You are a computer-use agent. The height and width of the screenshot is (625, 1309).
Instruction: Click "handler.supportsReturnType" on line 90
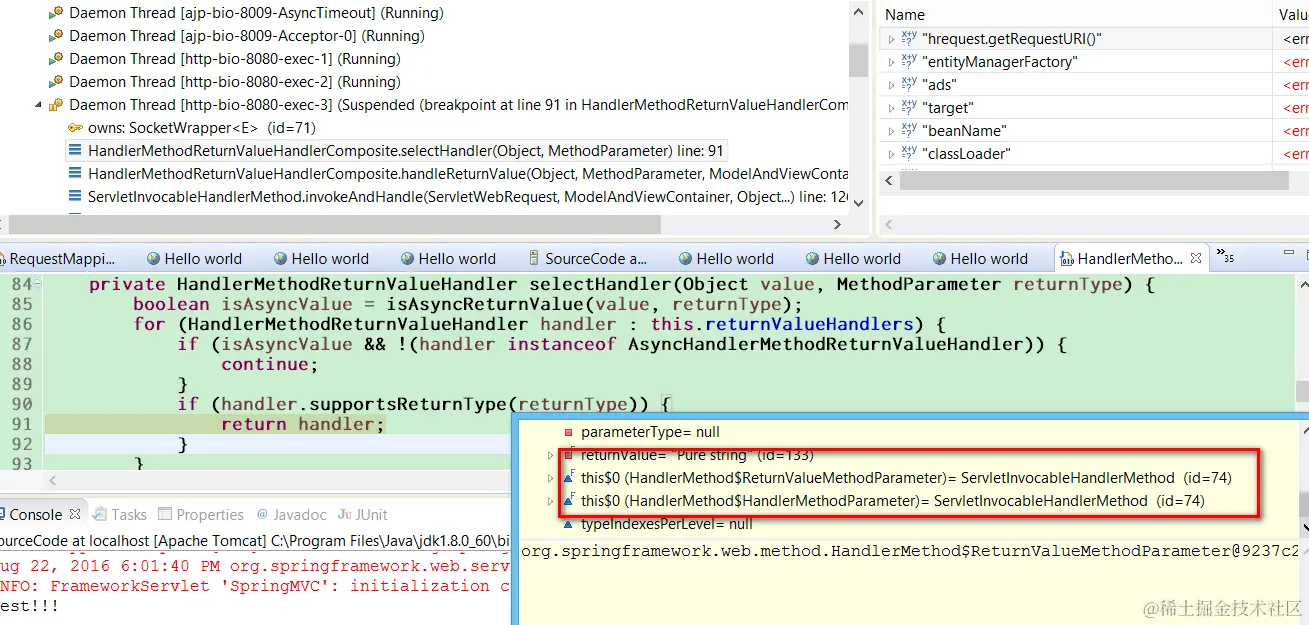(364, 404)
